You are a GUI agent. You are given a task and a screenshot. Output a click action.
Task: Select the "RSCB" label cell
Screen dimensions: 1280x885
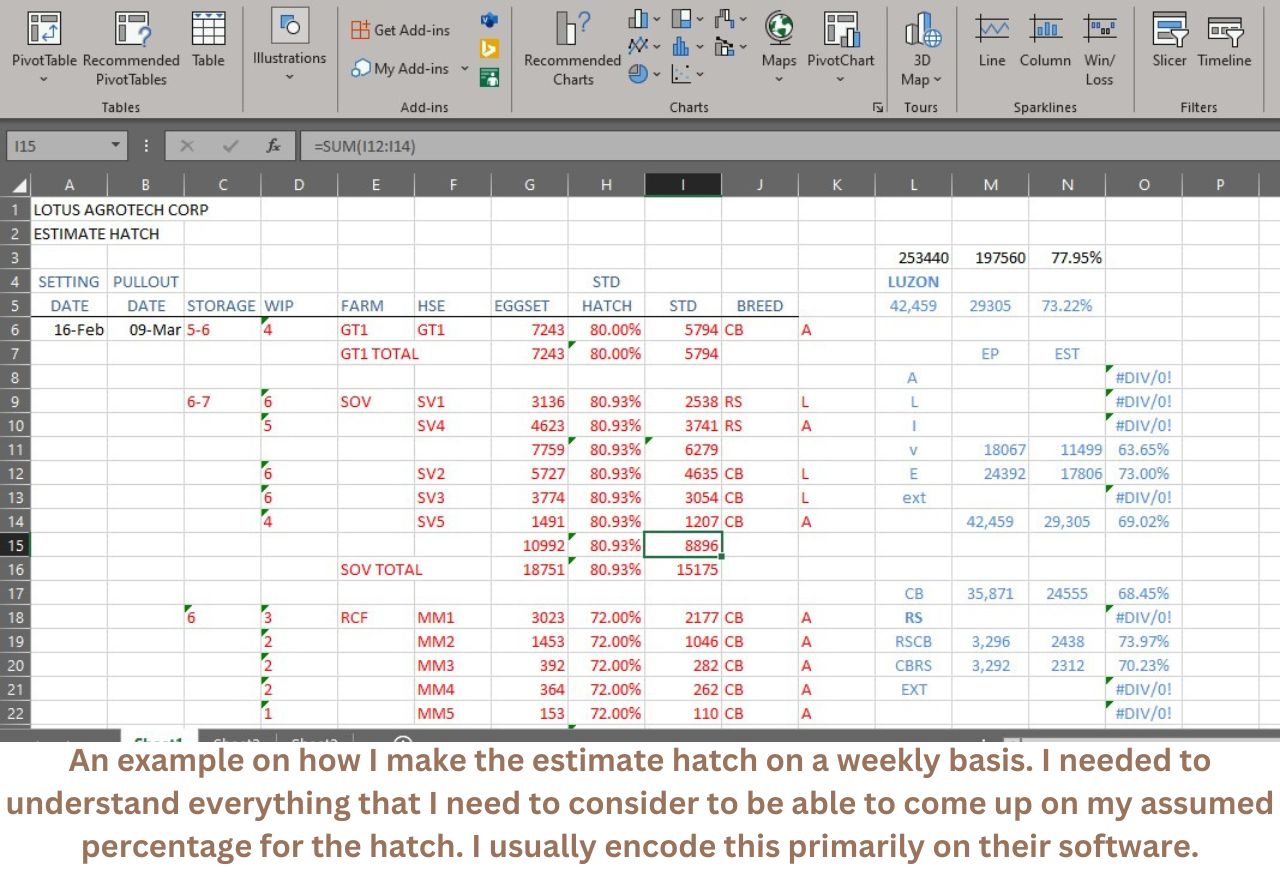(x=913, y=641)
